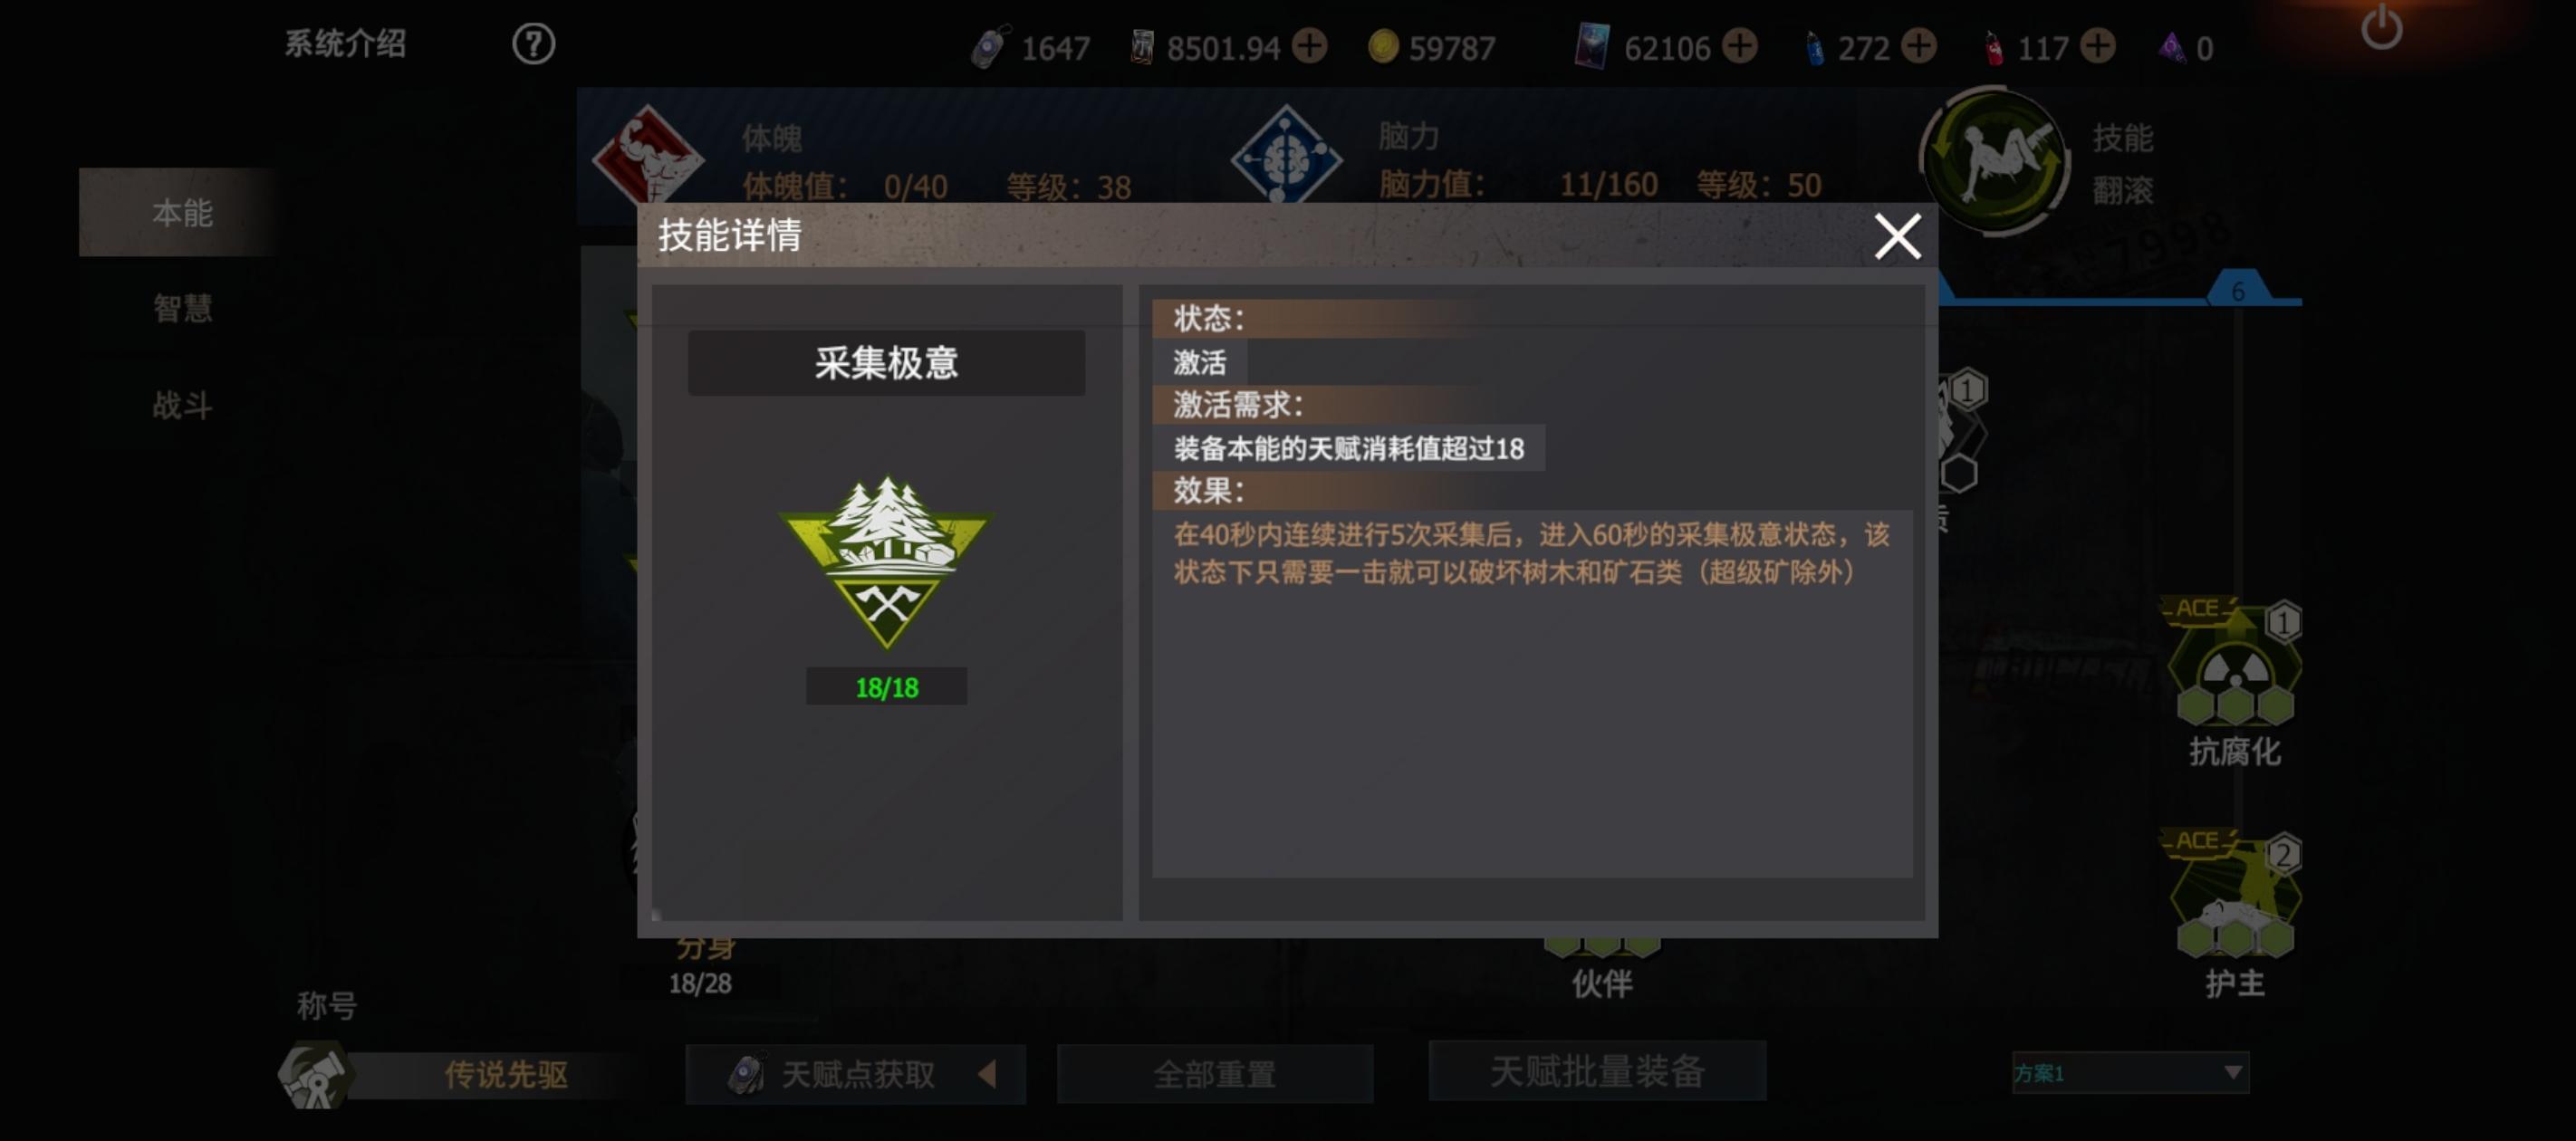The image size is (2576, 1141).
Task: Close the 技能详情 dialog
Action: tap(1897, 237)
